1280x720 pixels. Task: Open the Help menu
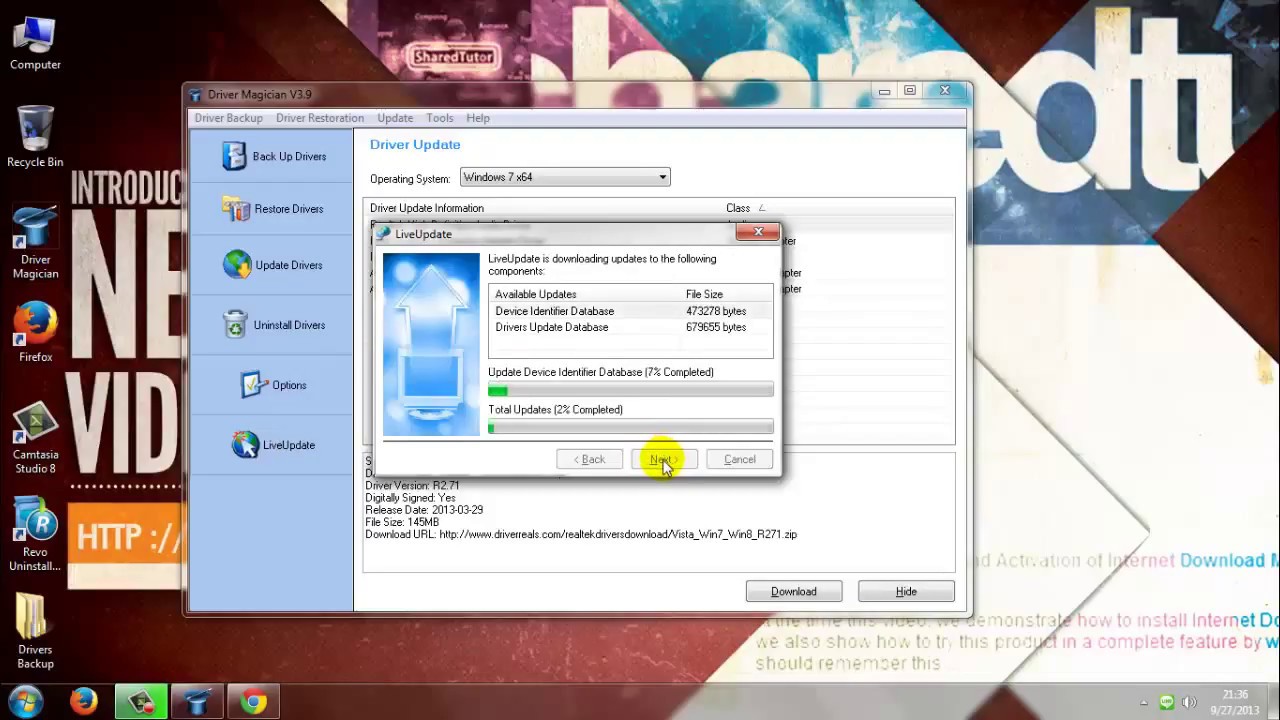(x=478, y=118)
